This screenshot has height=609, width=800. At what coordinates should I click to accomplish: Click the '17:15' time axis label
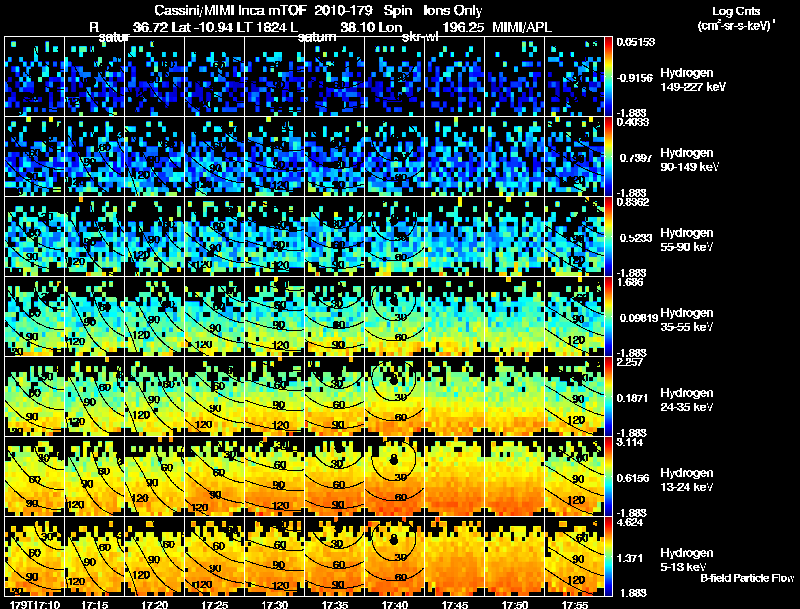pos(94,604)
